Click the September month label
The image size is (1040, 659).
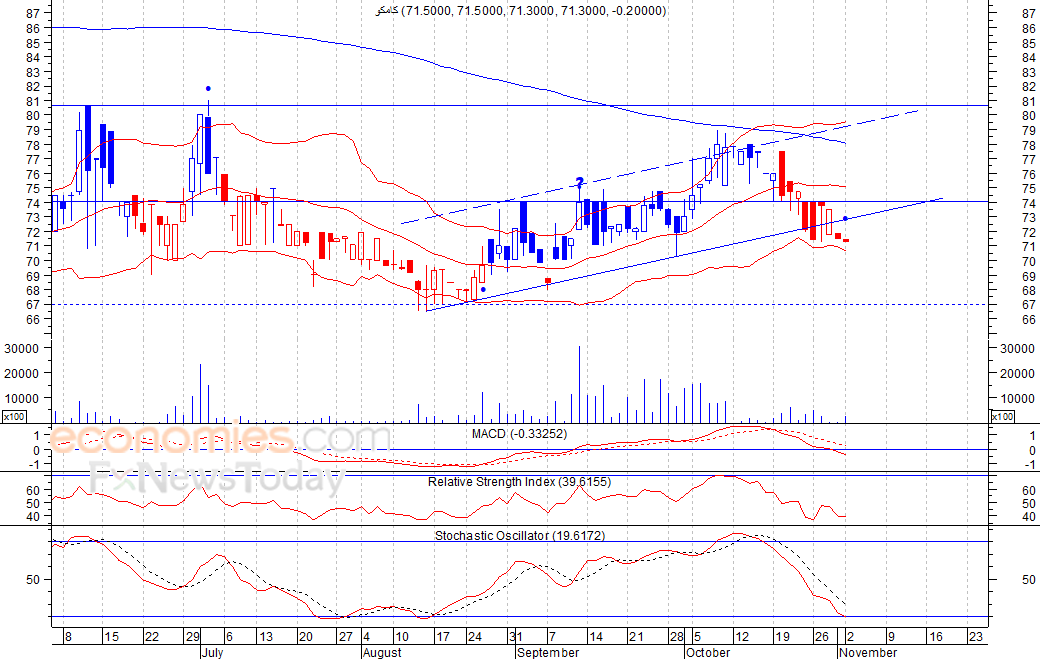point(548,652)
